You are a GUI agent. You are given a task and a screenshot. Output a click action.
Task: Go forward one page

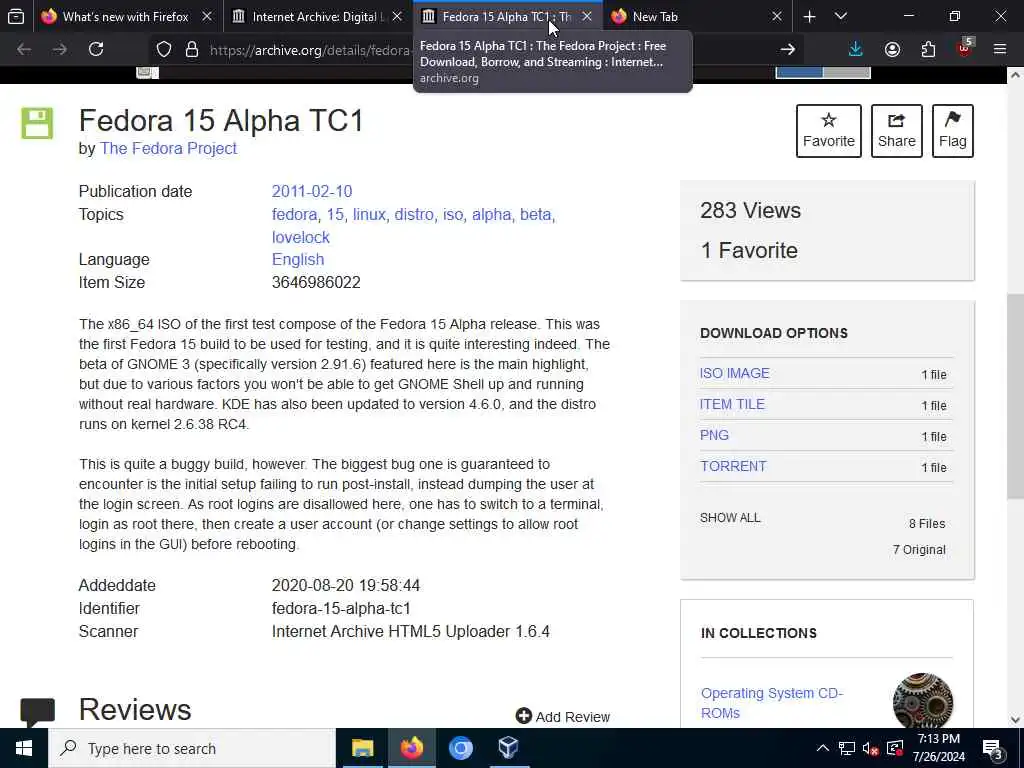[x=60, y=49]
